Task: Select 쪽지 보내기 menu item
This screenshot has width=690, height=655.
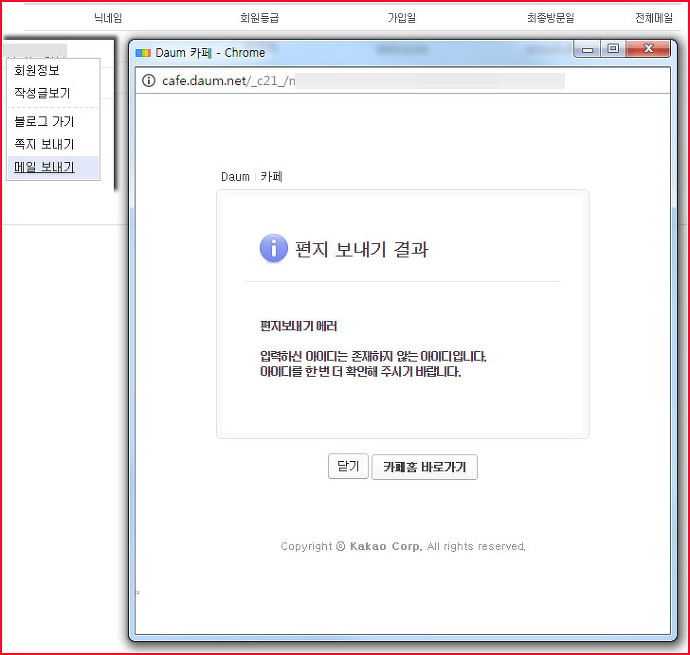Action: tap(44, 144)
